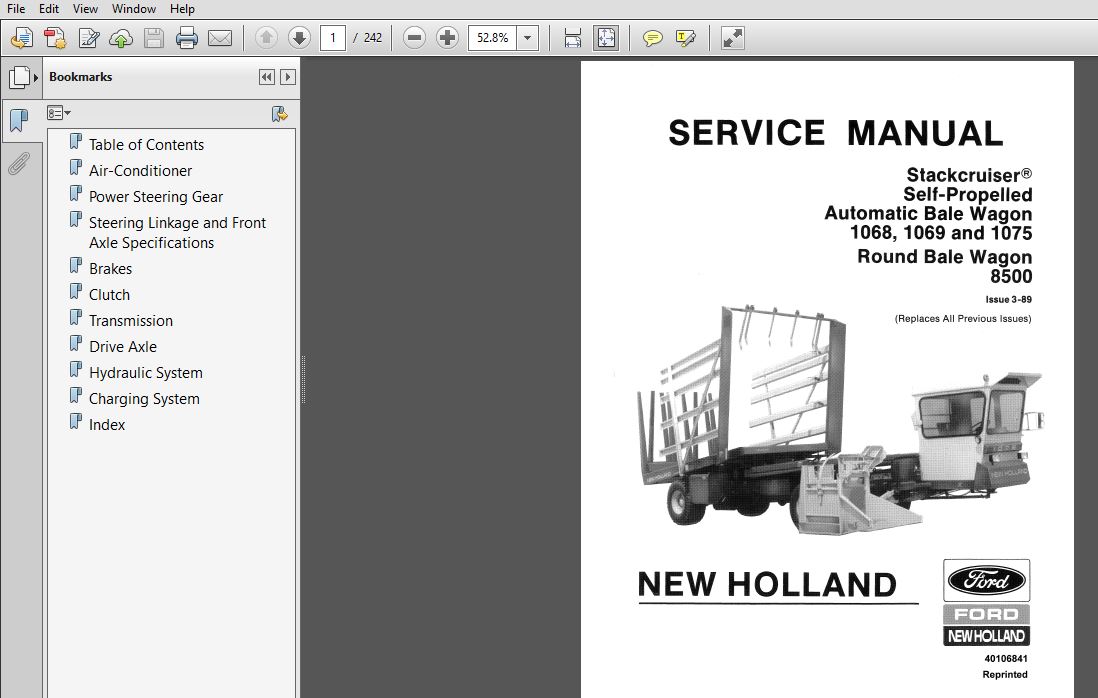This screenshot has width=1098, height=698.
Task: Open the Table of Contents bookmark
Action: coord(146,145)
